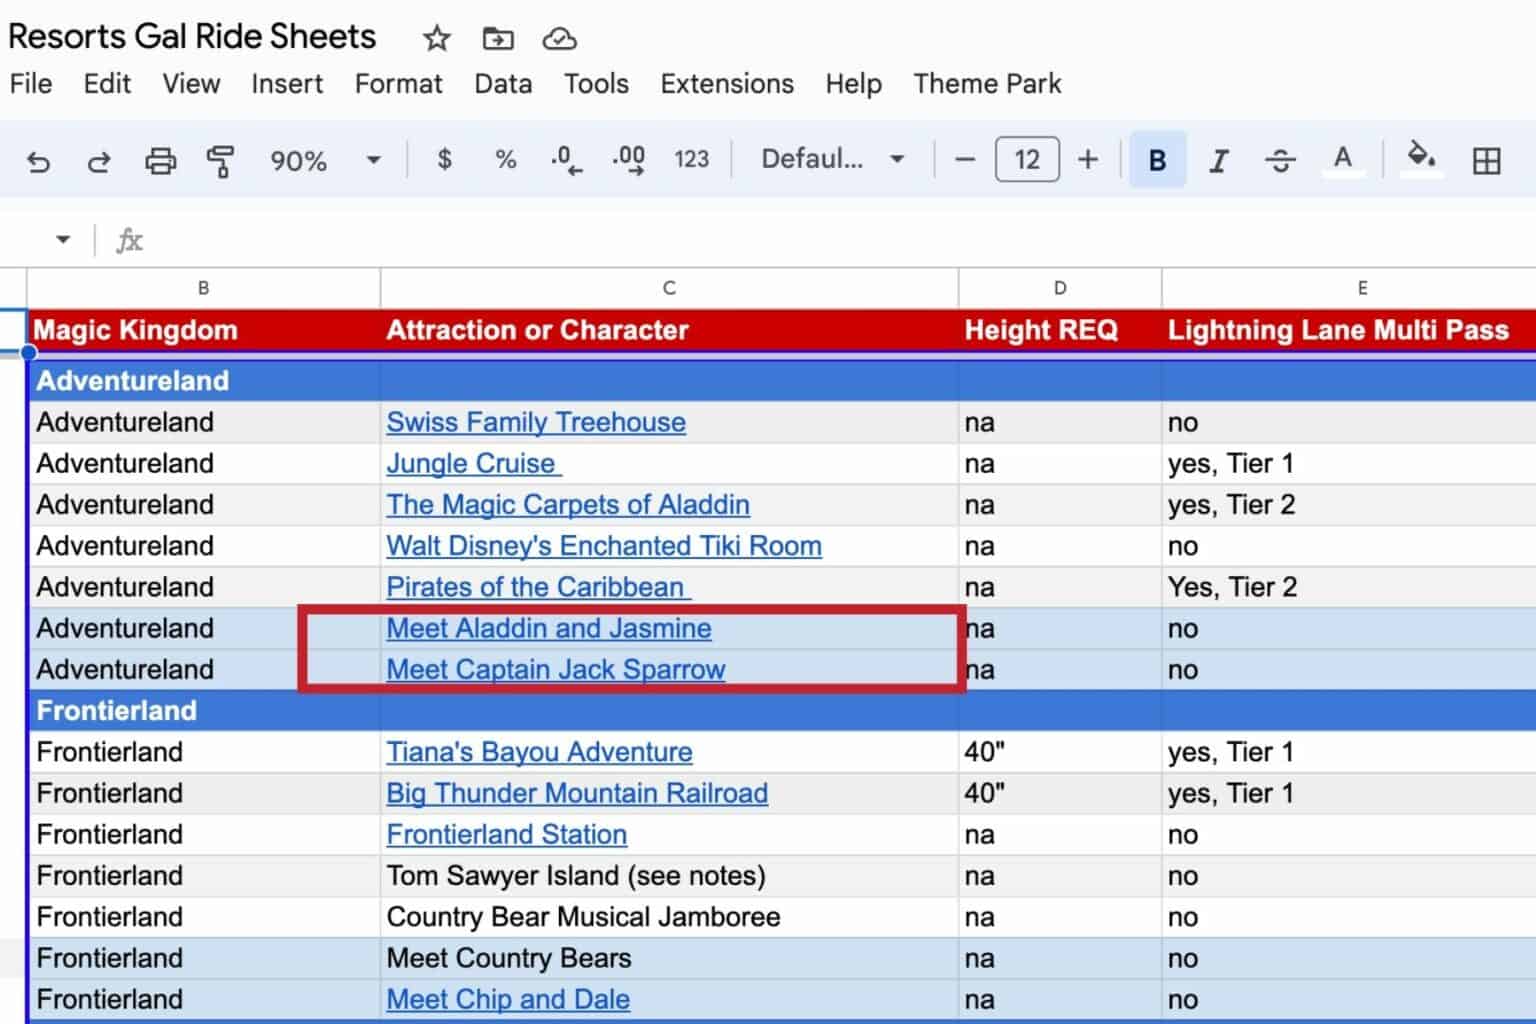Image resolution: width=1536 pixels, height=1024 pixels.
Task: Open the Theme Park menu
Action: coord(987,84)
